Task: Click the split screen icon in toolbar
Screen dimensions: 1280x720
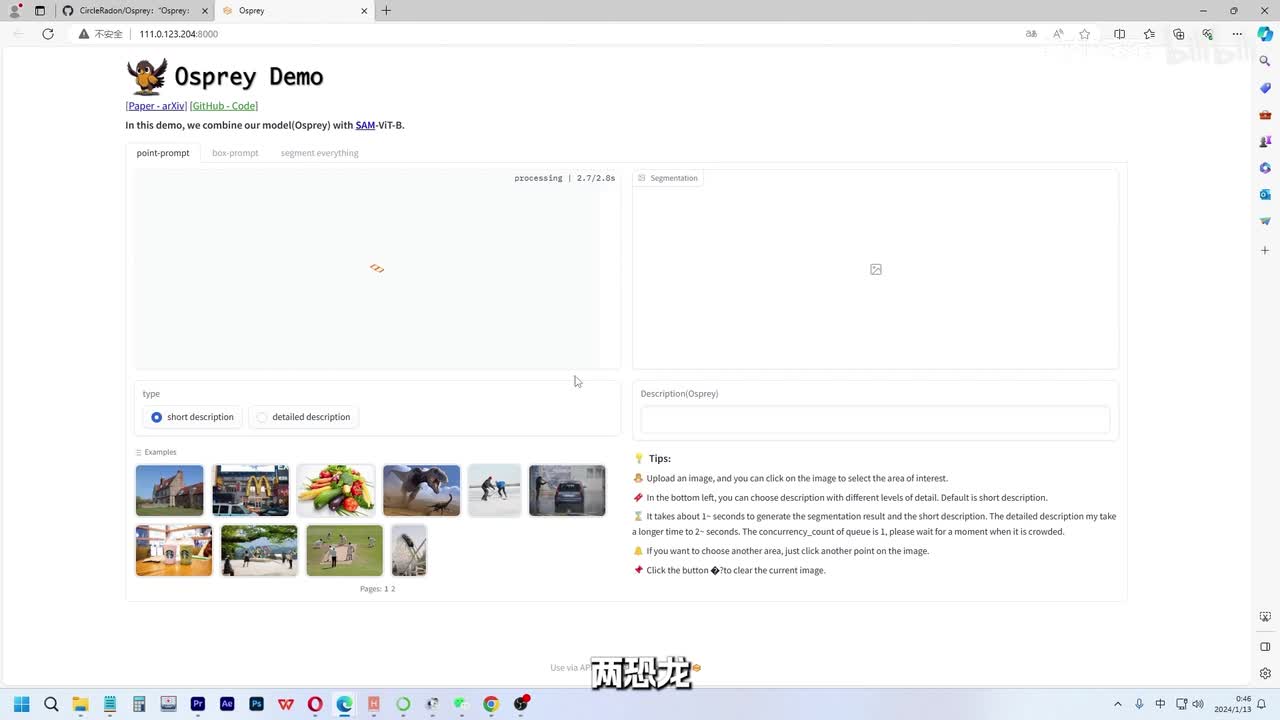Action: point(1119,34)
